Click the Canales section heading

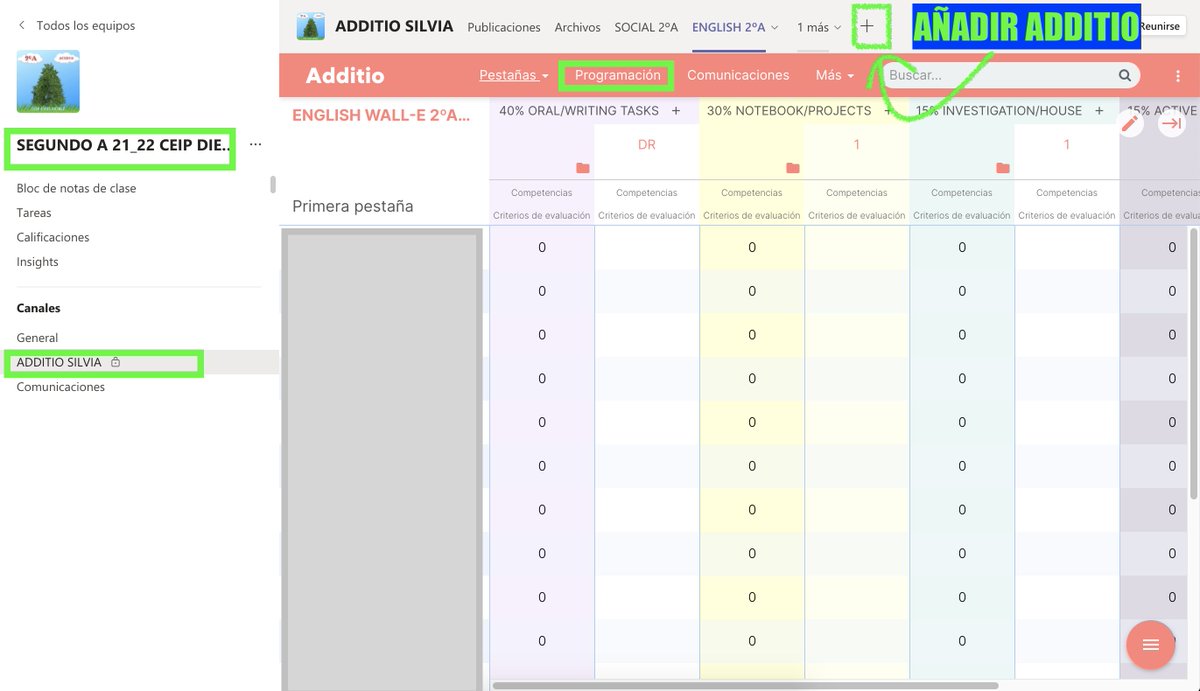[x=39, y=308]
